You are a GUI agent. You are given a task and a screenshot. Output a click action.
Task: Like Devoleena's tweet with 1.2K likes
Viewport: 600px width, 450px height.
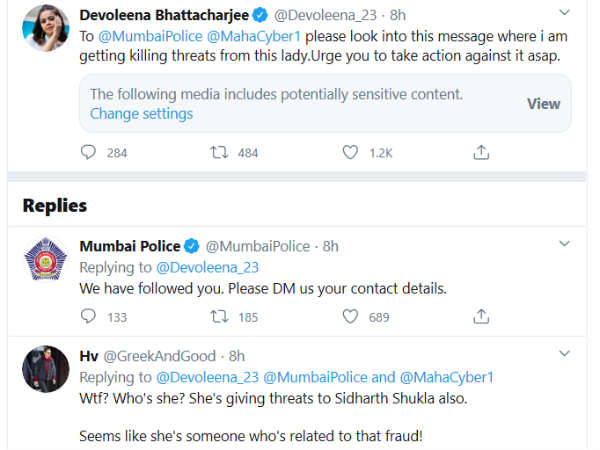pyautogui.click(x=350, y=153)
